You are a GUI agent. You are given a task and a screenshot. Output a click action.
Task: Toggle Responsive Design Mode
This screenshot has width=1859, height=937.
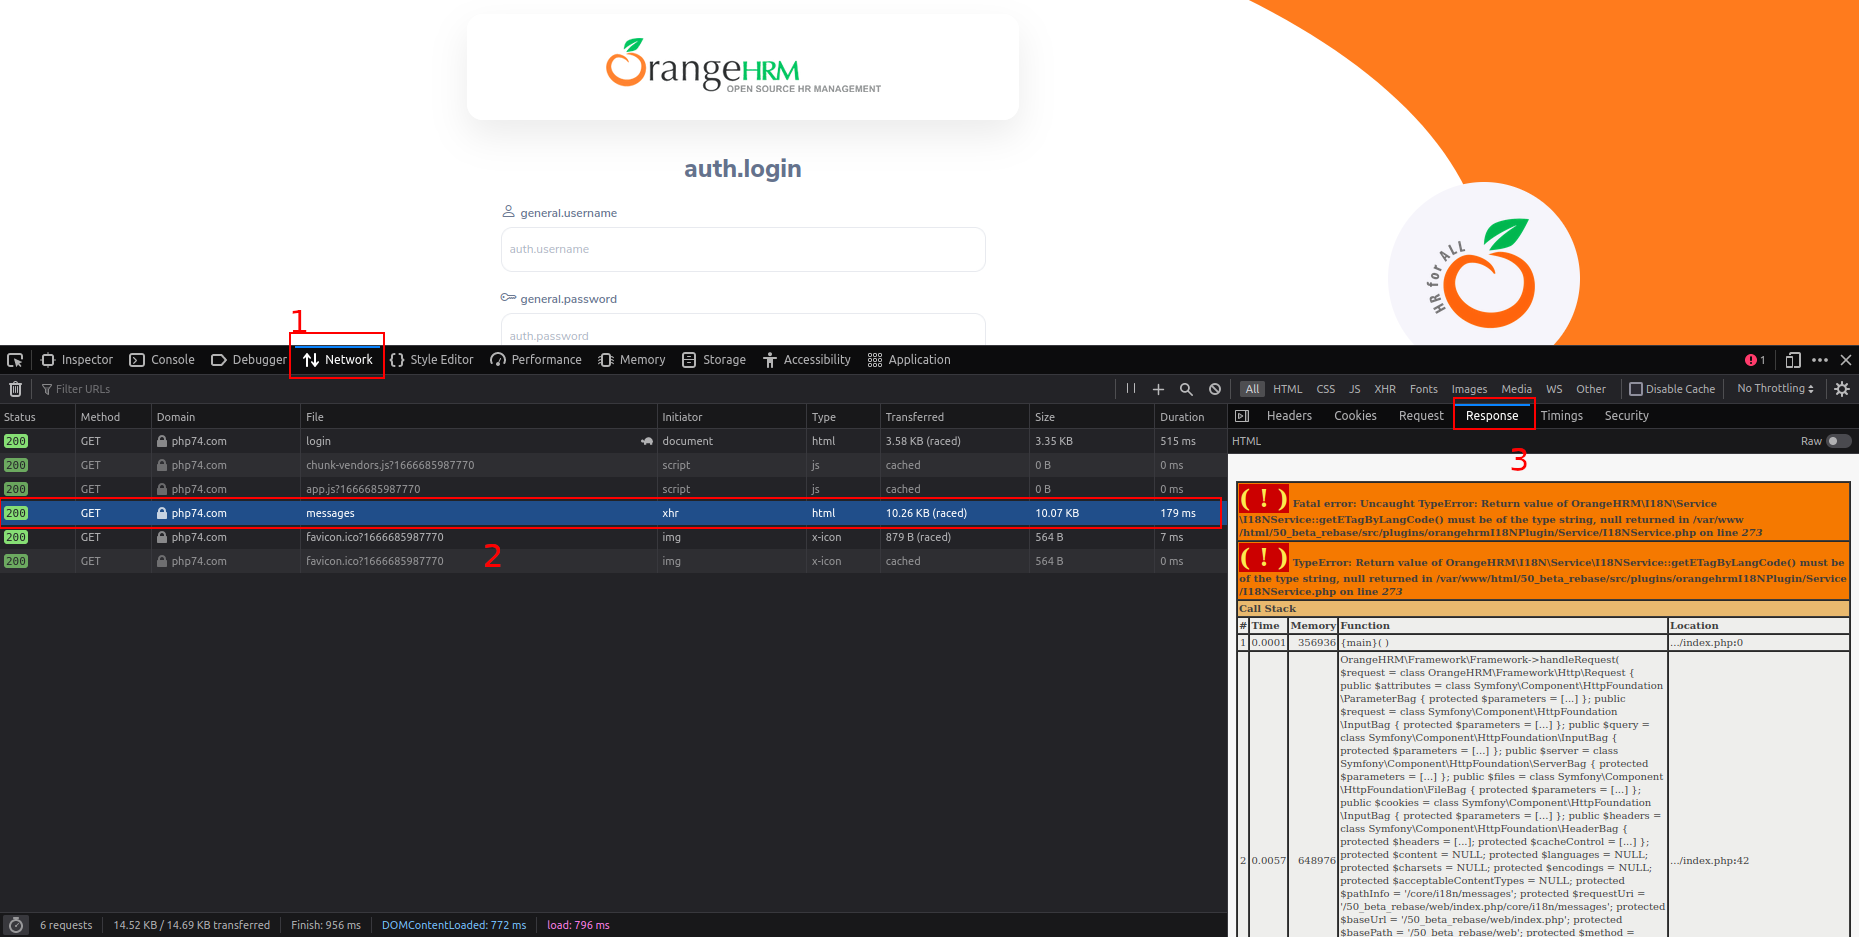click(x=1793, y=360)
